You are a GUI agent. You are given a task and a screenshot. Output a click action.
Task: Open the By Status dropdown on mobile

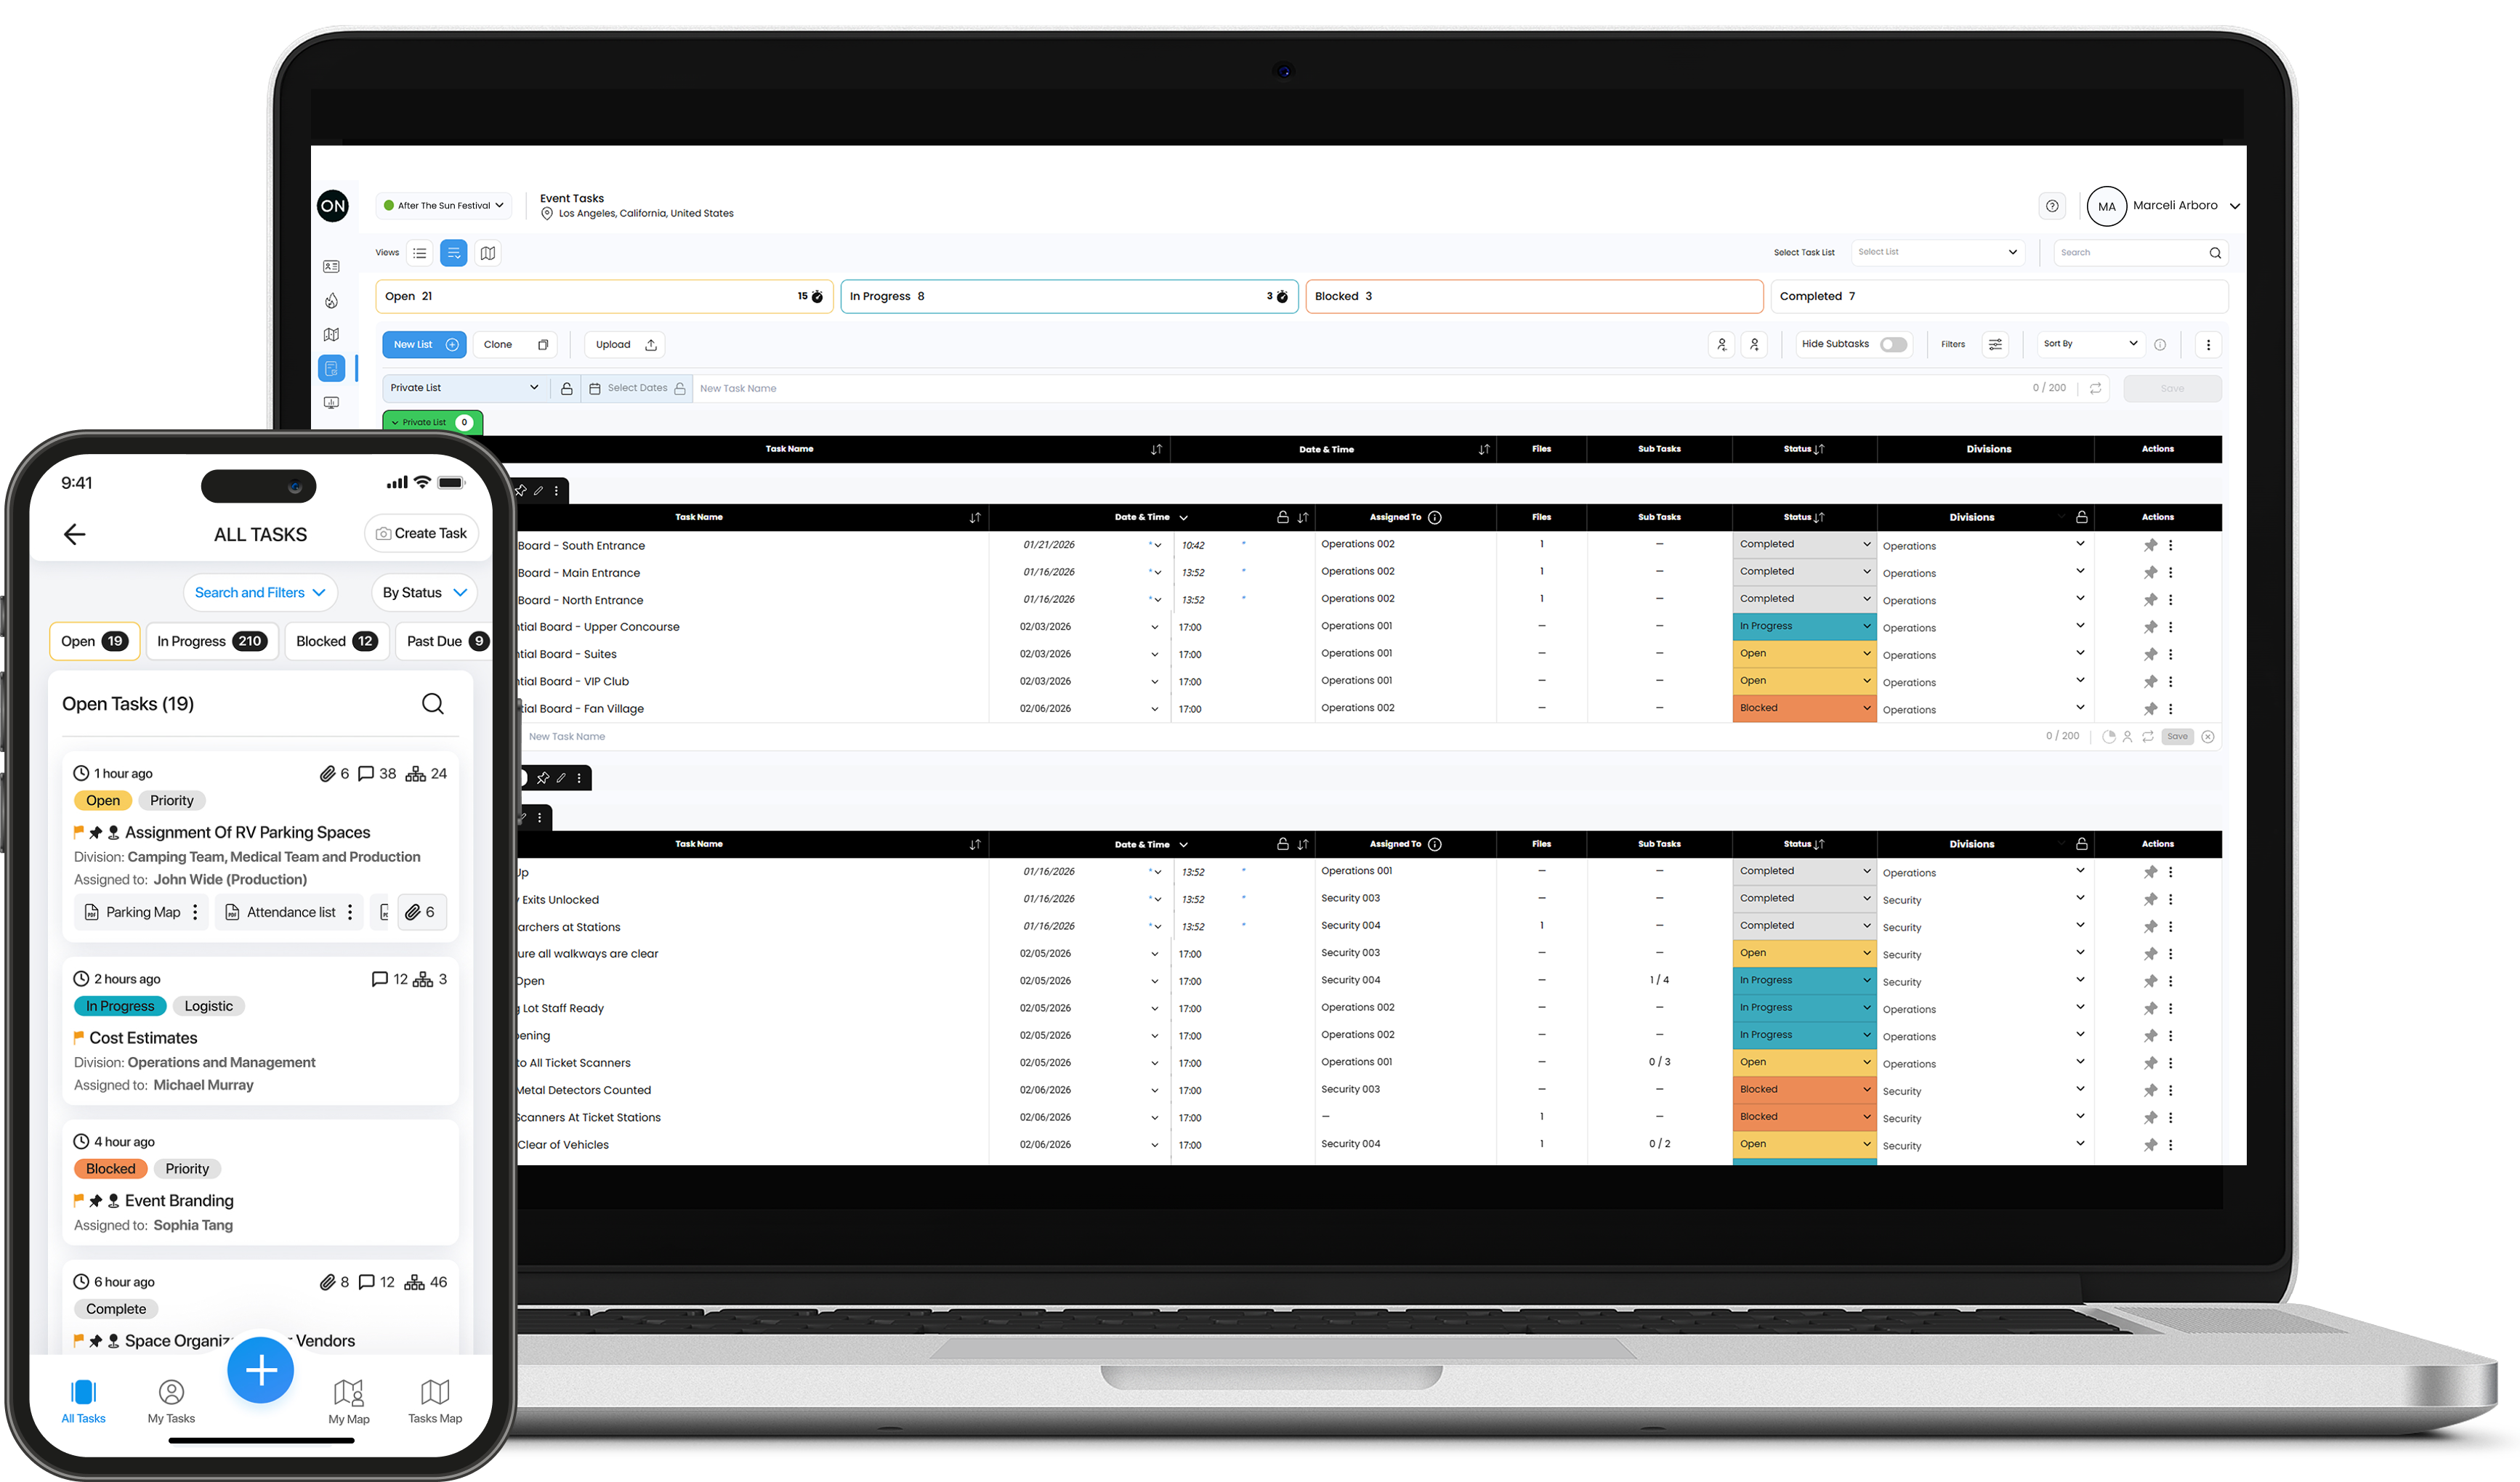pos(424,592)
